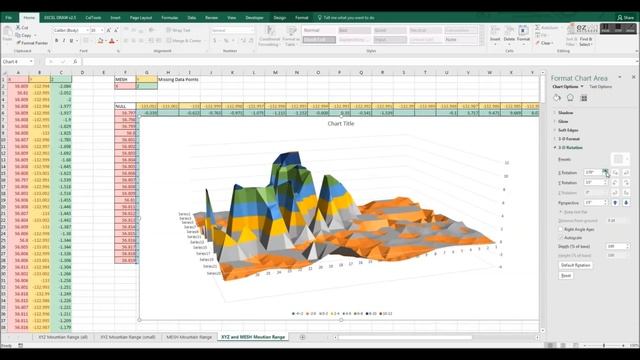Open Fill & Line paint bucket tab
Screen dimensions: 640x360
click(x=557, y=98)
